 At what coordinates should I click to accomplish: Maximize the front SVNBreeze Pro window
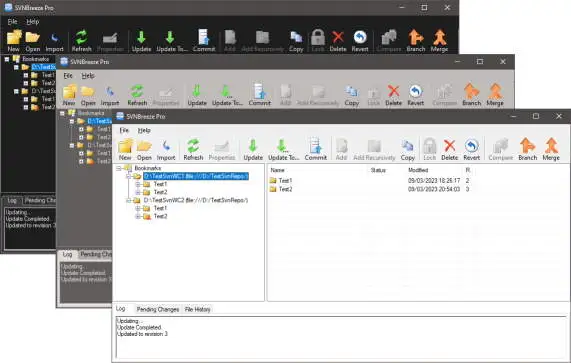[x=536, y=116]
